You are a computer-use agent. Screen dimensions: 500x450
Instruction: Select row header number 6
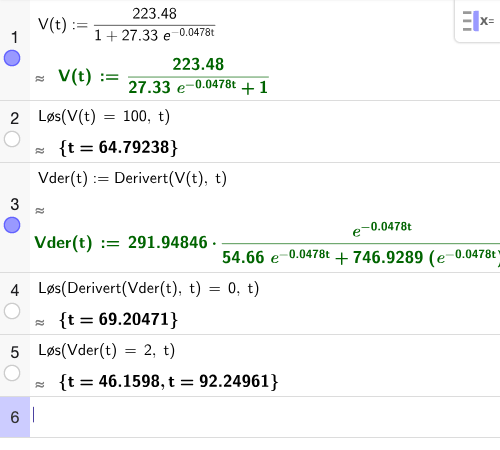pyautogui.click(x=15, y=417)
